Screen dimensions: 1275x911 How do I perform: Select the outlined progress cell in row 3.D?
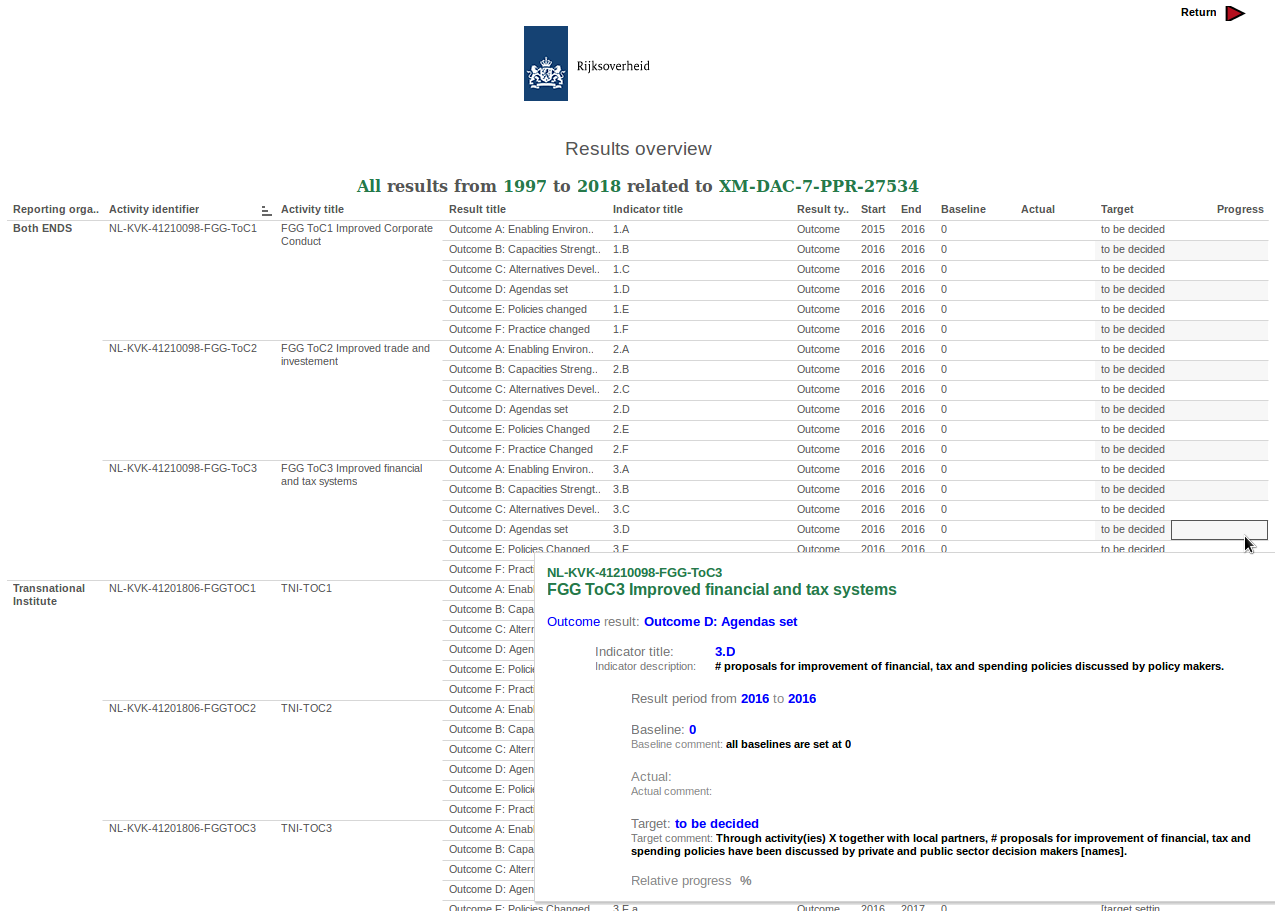click(1218, 530)
